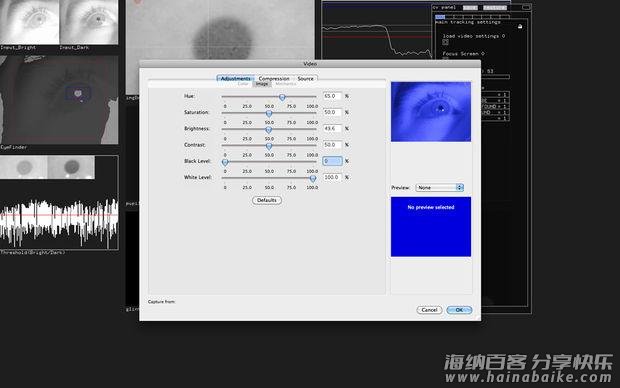Click the Black Level value field
Screen dimensions: 620x388
333,161
